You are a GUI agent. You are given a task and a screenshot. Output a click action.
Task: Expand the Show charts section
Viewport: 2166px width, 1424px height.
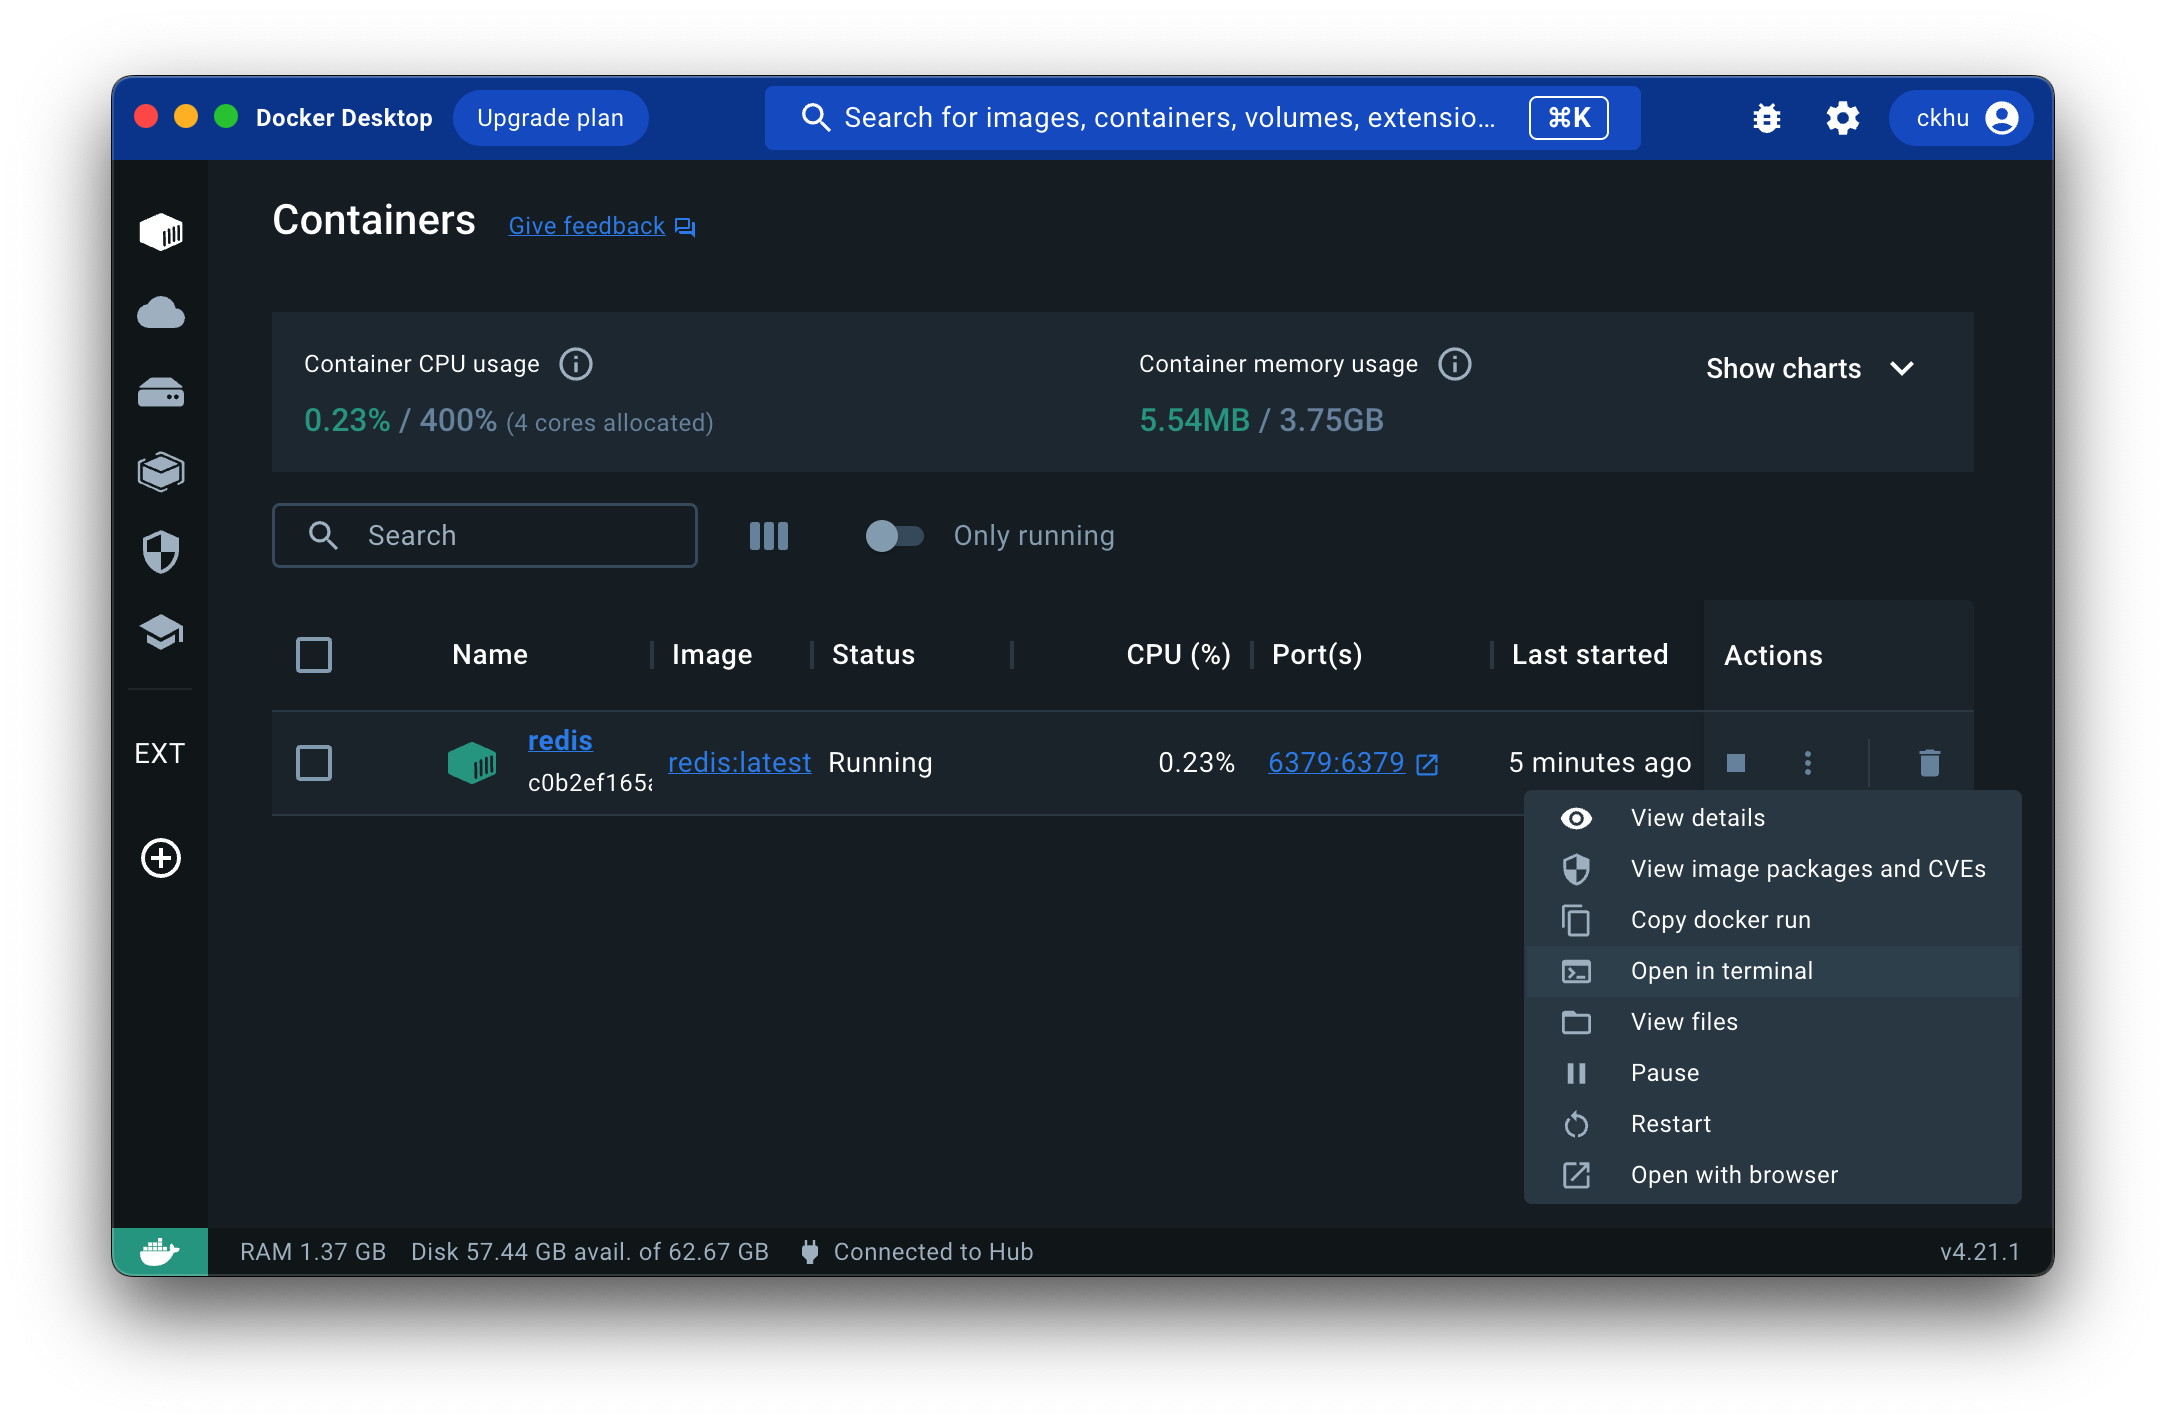[x=1810, y=369]
